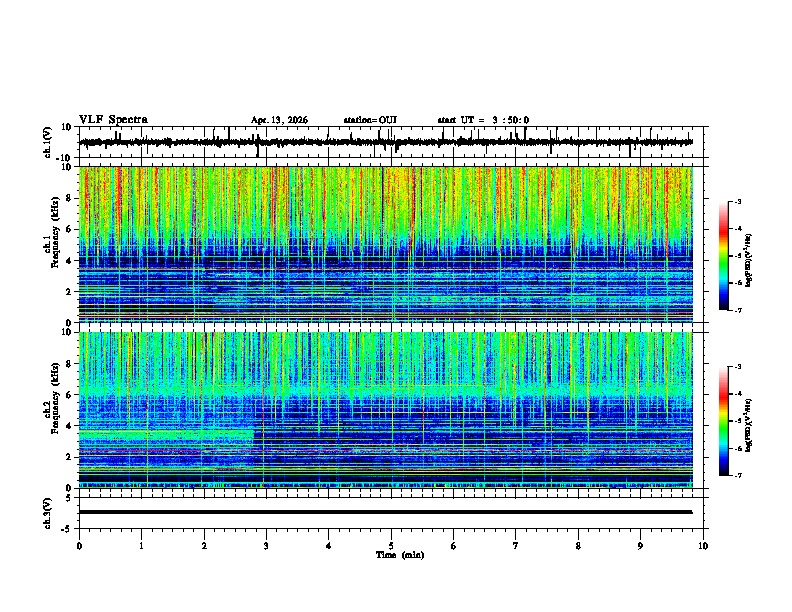
Task: Click the "4" kHz tick on ch.1 frequency axis
Action: coord(69,261)
